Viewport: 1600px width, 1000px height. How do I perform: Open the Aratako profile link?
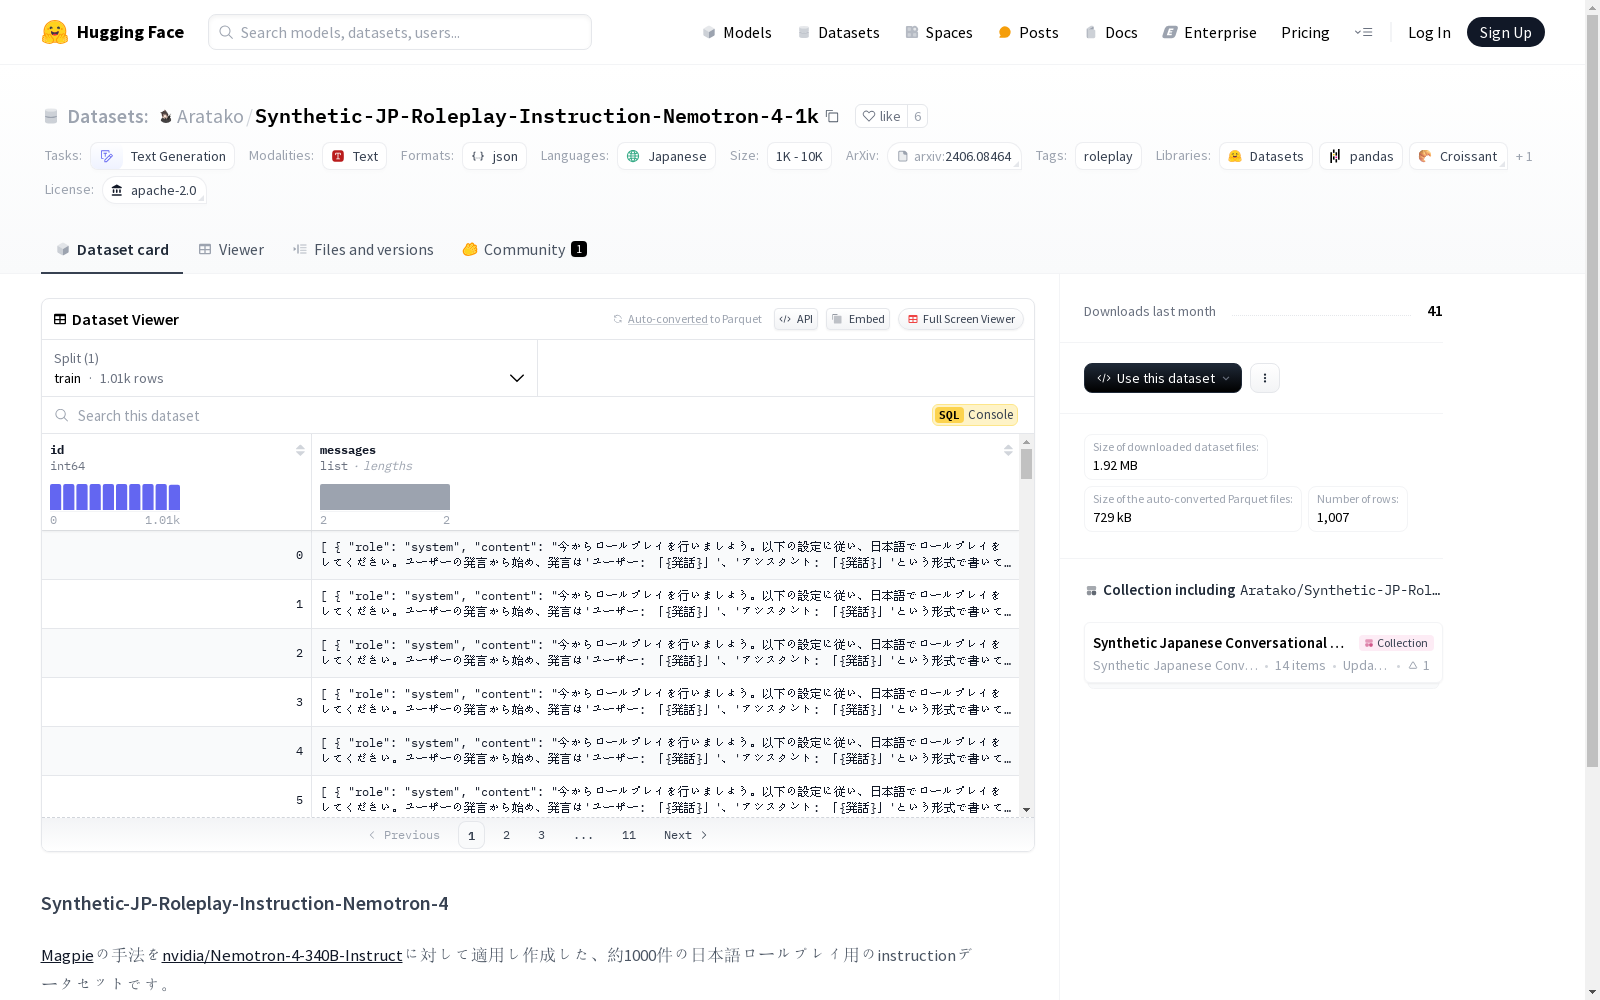210,116
